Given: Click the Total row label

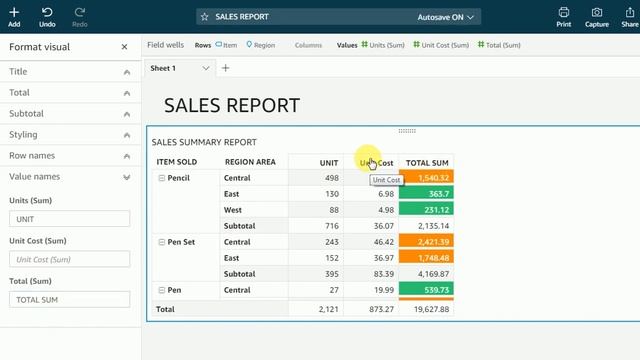Looking at the screenshot, I should [x=165, y=309].
